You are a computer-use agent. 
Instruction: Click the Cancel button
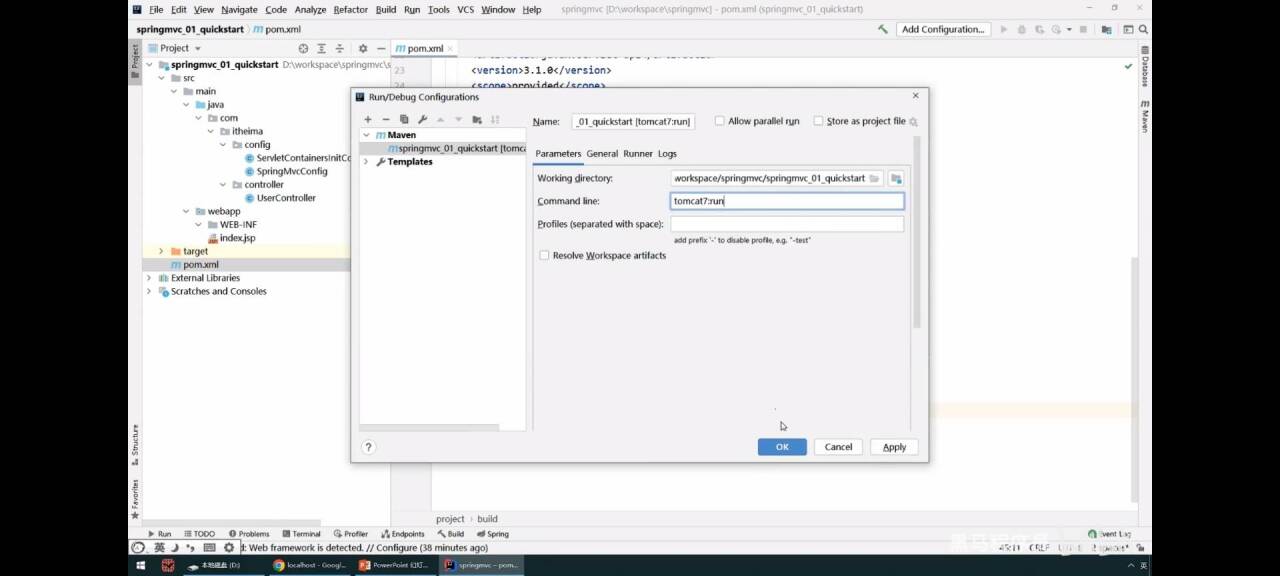coord(838,447)
